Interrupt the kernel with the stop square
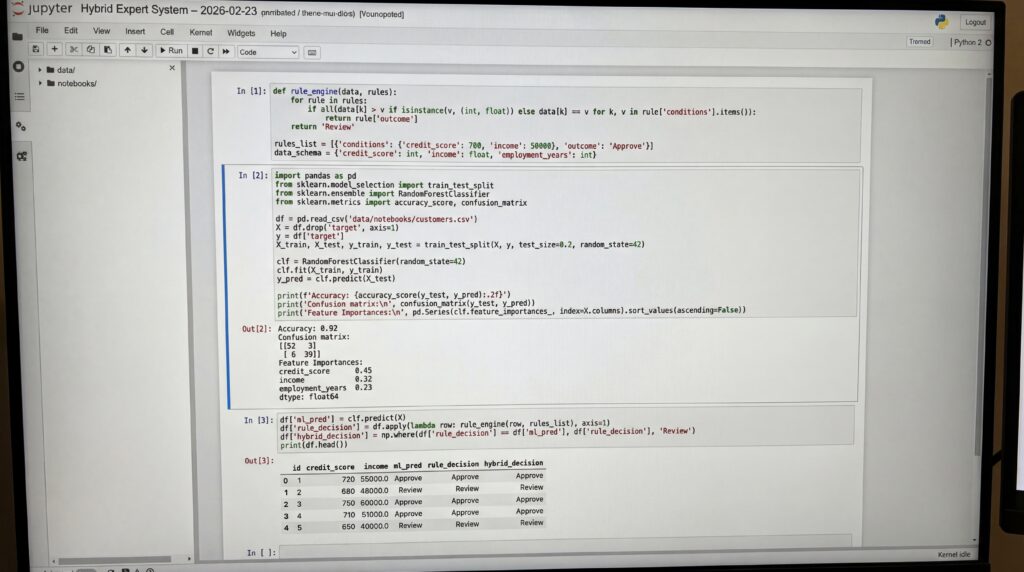Image resolution: width=1024 pixels, height=572 pixels. click(195, 51)
